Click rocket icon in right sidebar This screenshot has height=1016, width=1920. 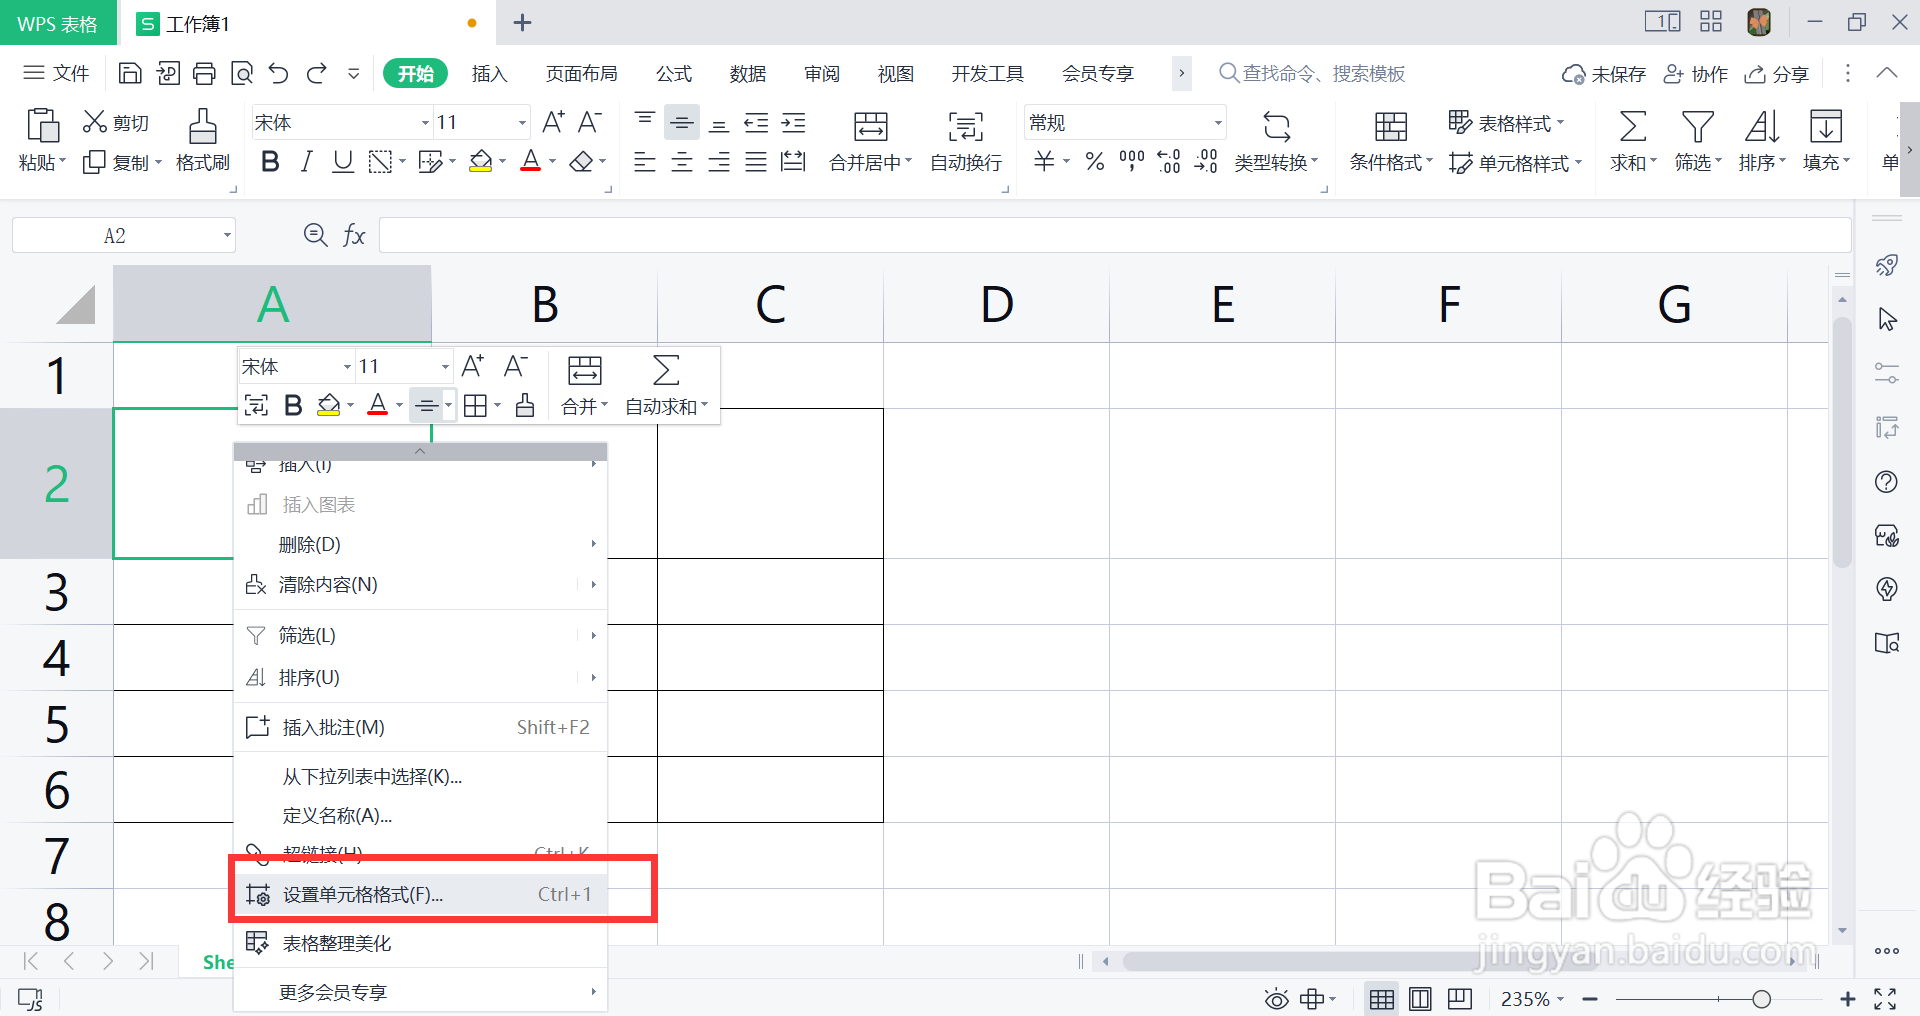[1886, 265]
